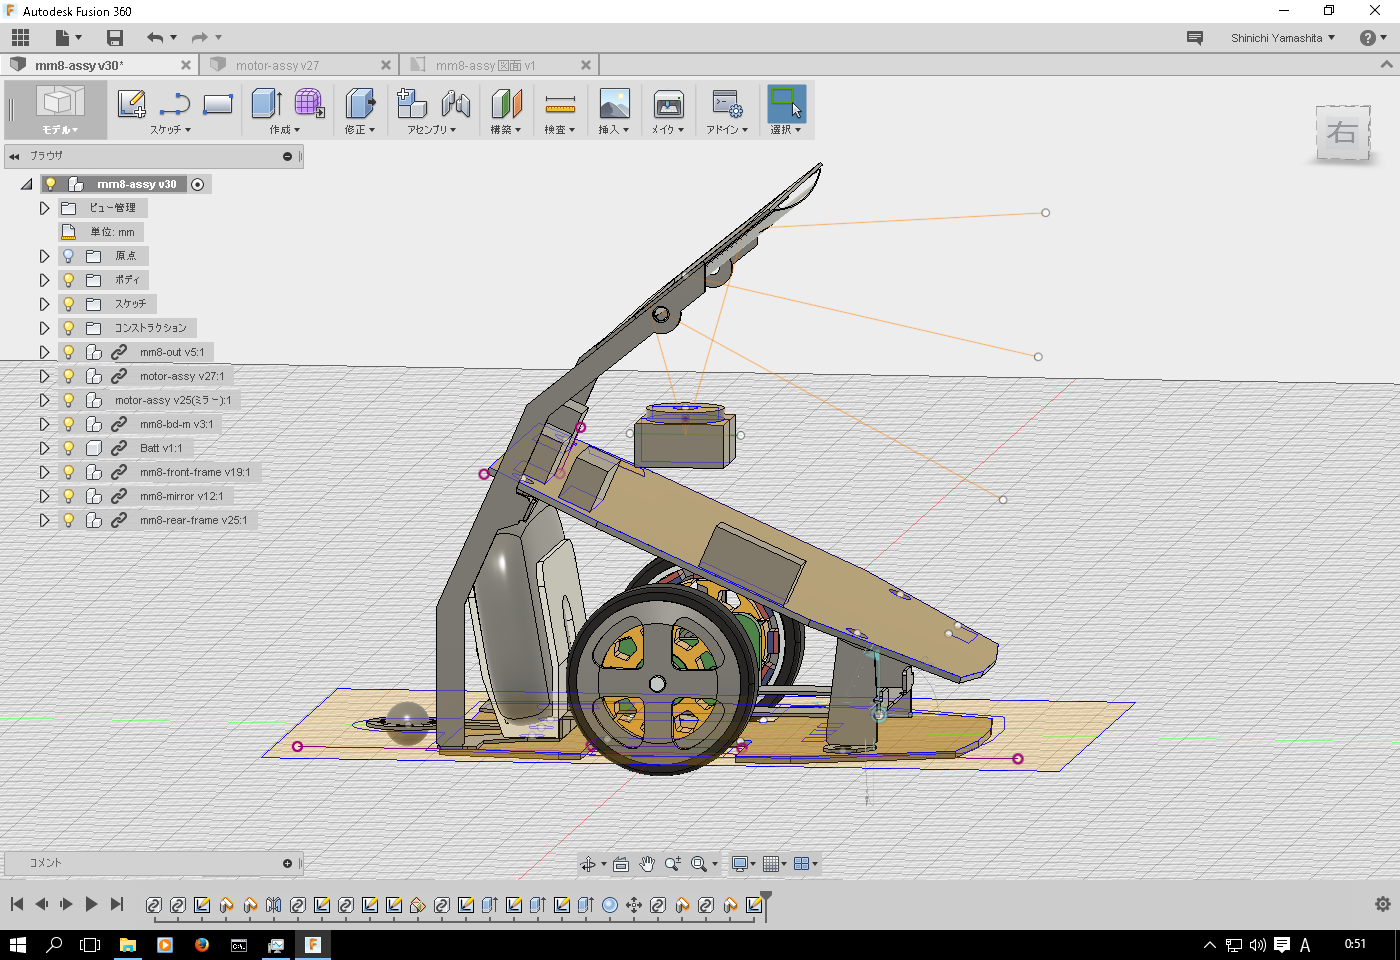
Task: Open timeline settings gear
Action: (x=1383, y=904)
